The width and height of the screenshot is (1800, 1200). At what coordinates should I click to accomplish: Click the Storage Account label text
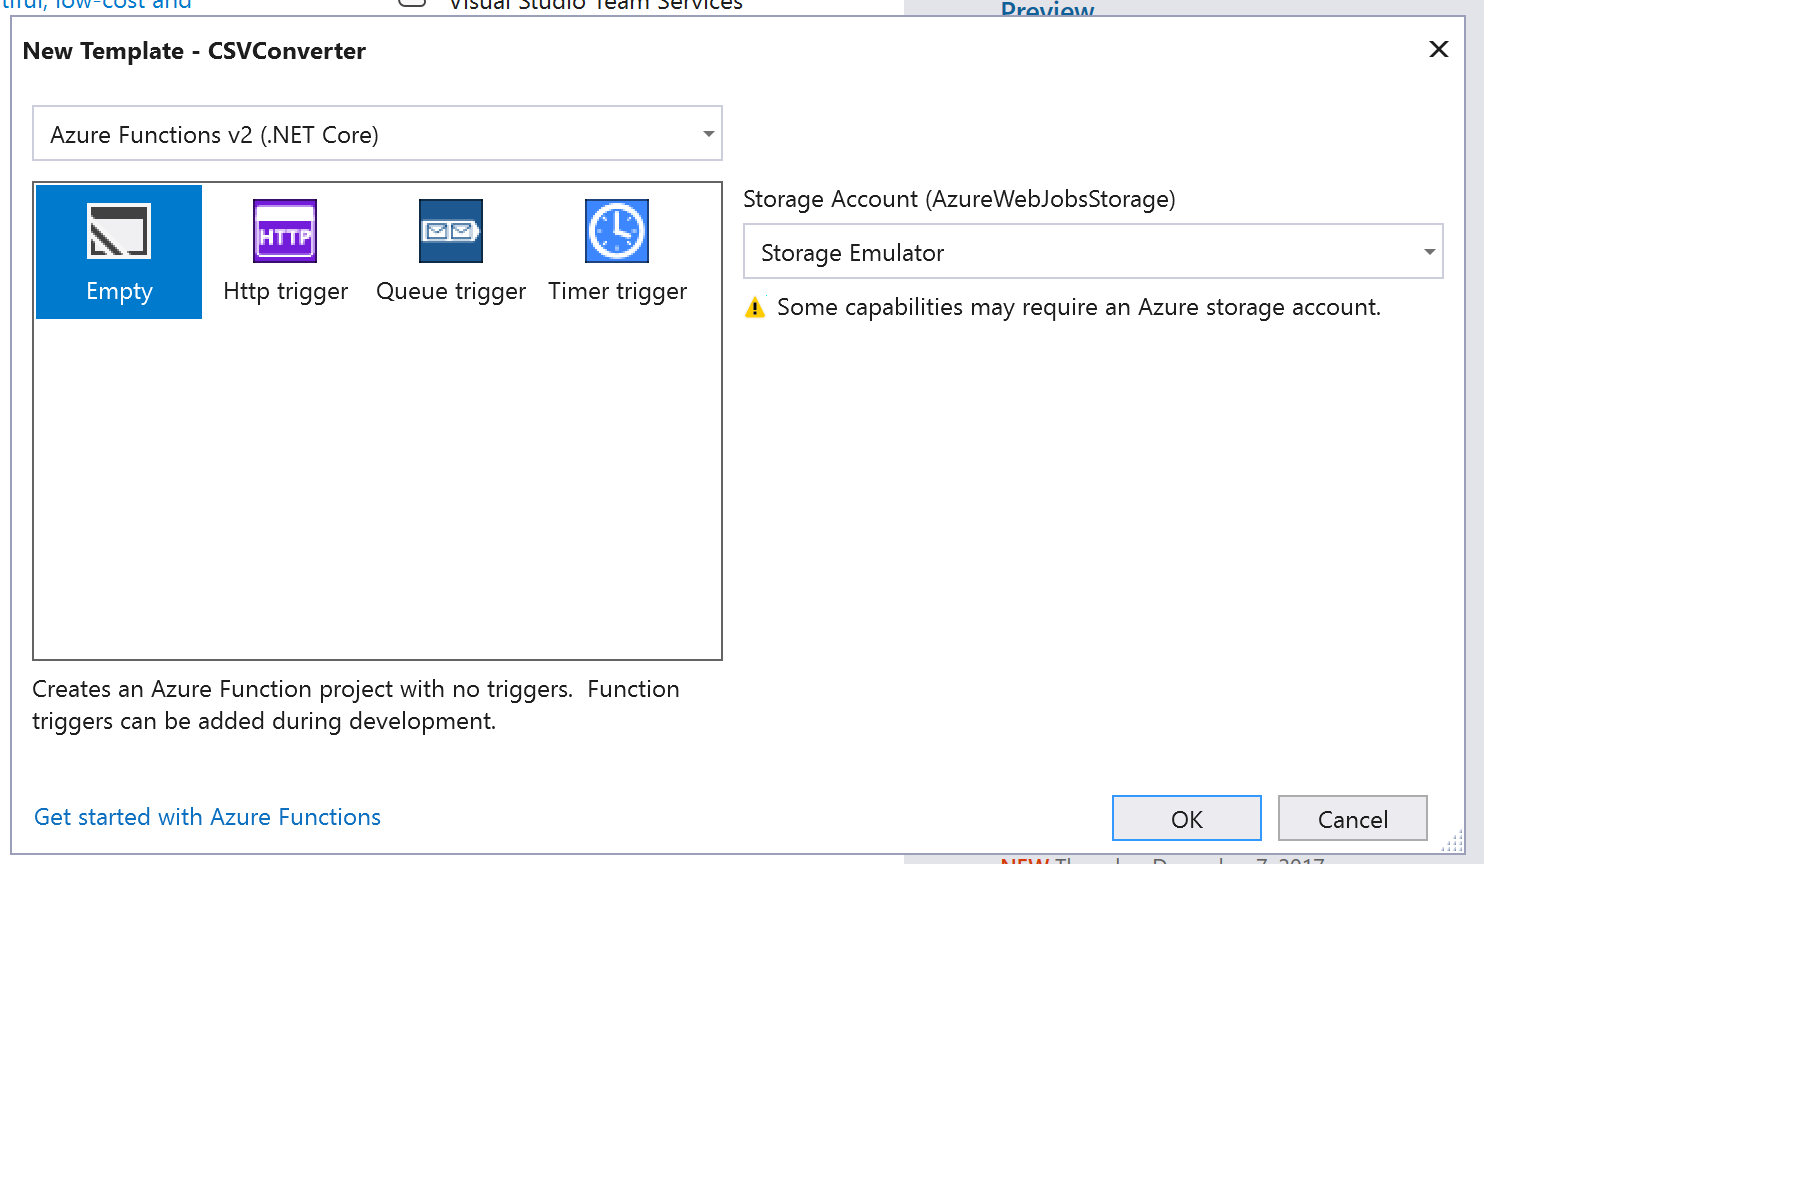pyautogui.click(x=959, y=199)
